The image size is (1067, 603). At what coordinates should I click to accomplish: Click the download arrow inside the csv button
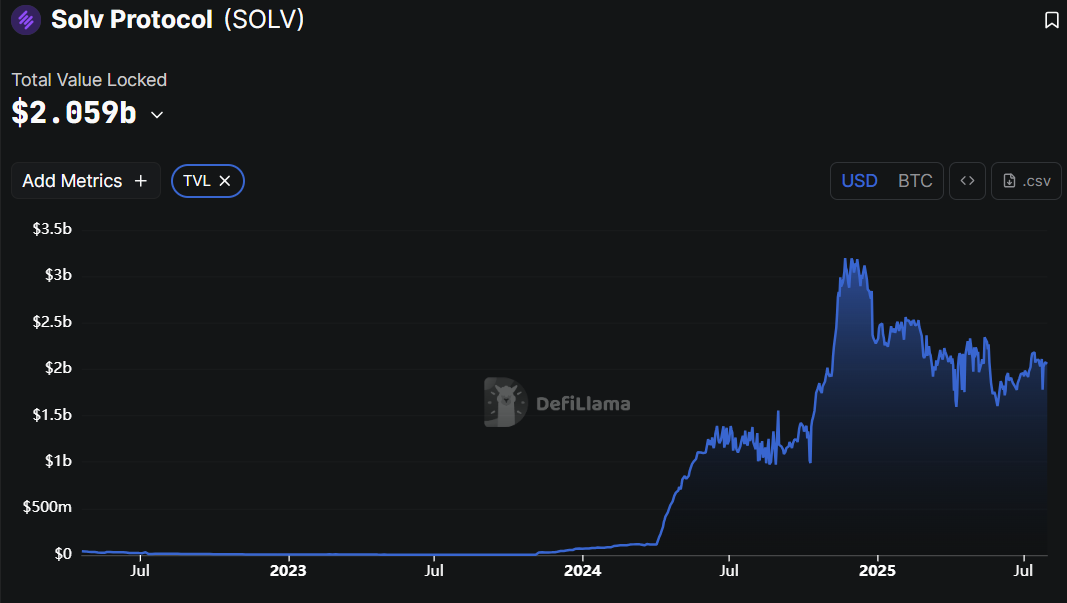[1009, 181]
